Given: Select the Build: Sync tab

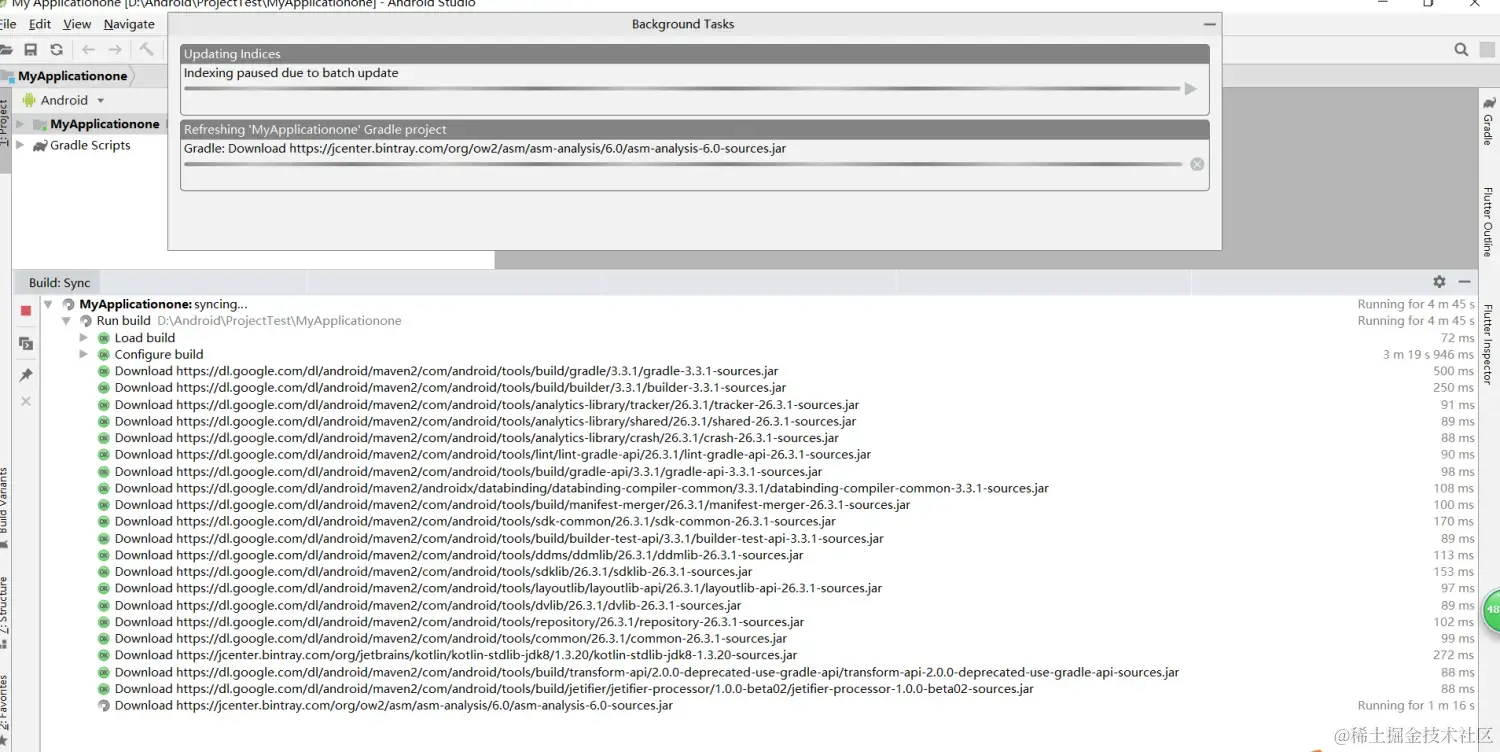Looking at the screenshot, I should tap(59, 283).
